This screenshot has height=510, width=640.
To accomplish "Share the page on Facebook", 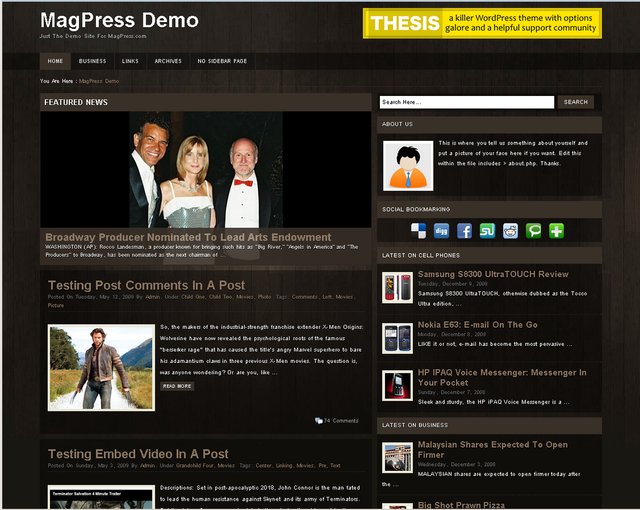I will (464, 231).
